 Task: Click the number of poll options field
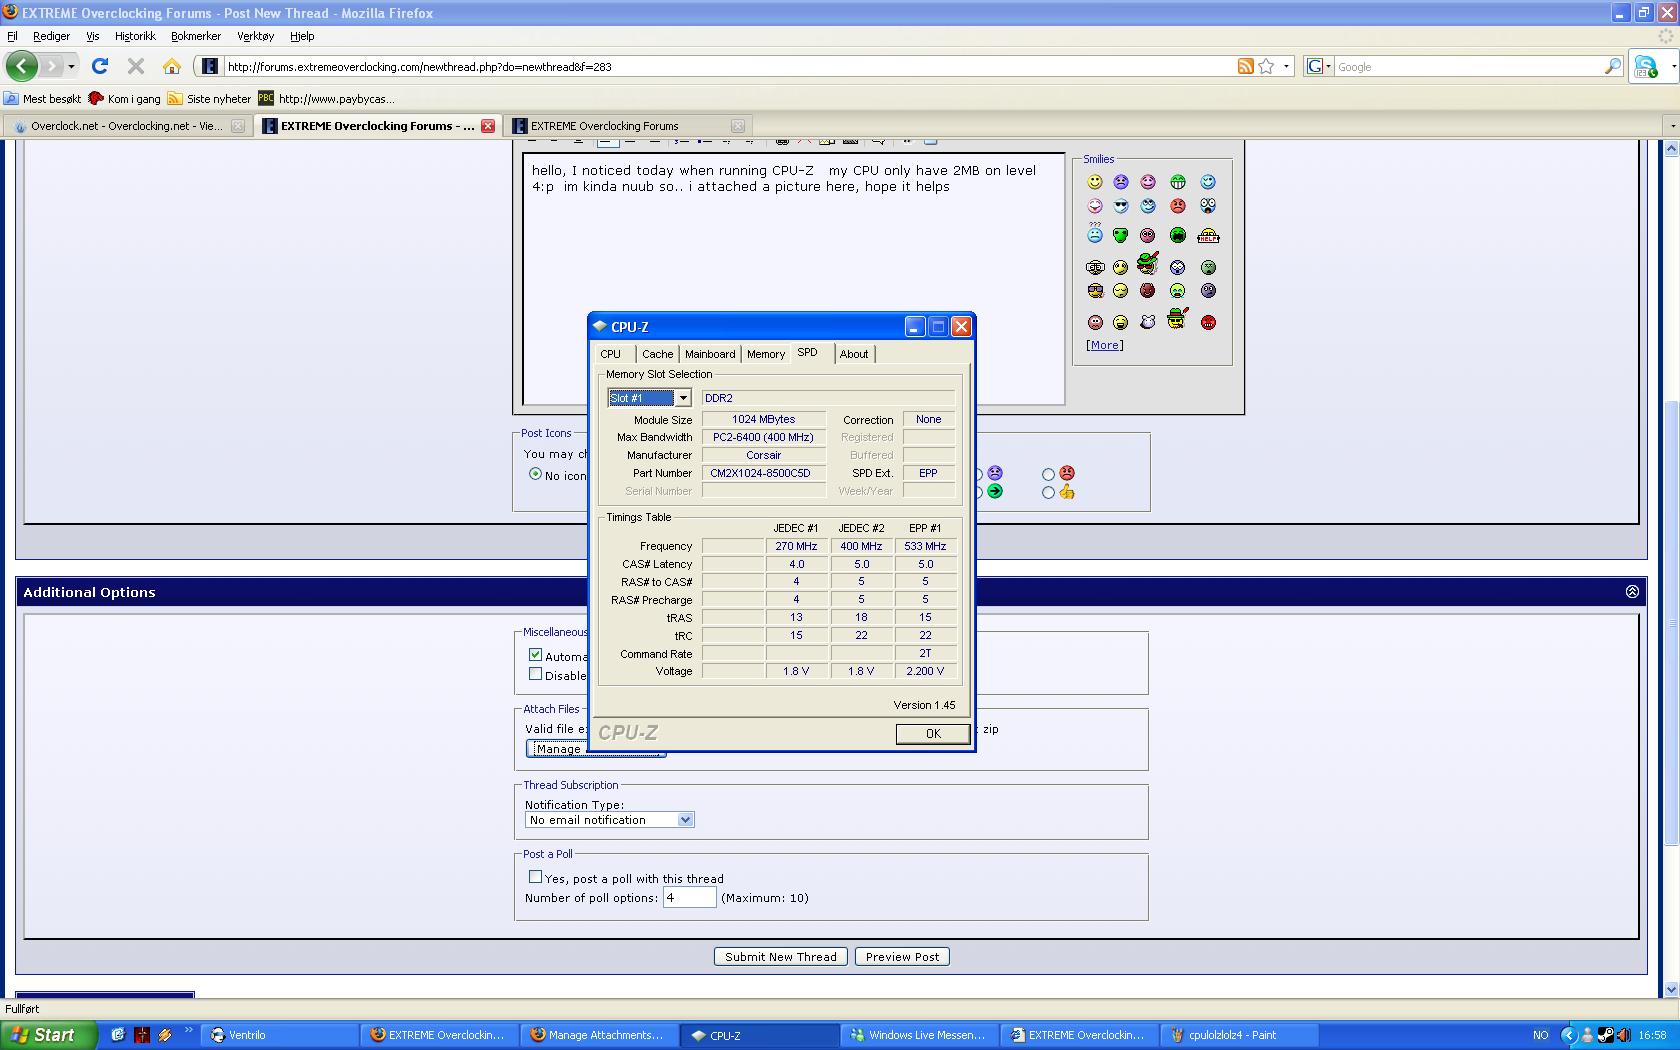pyautogui.click(x=689, y=898)
